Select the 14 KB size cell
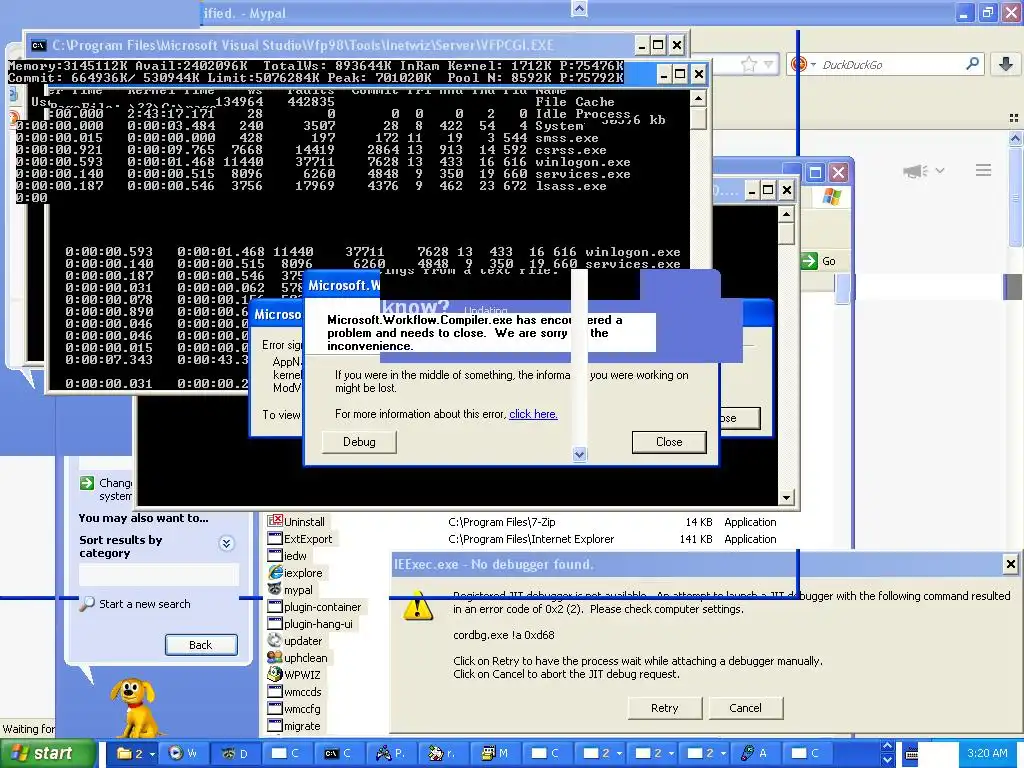 click(x=699, y=522)
